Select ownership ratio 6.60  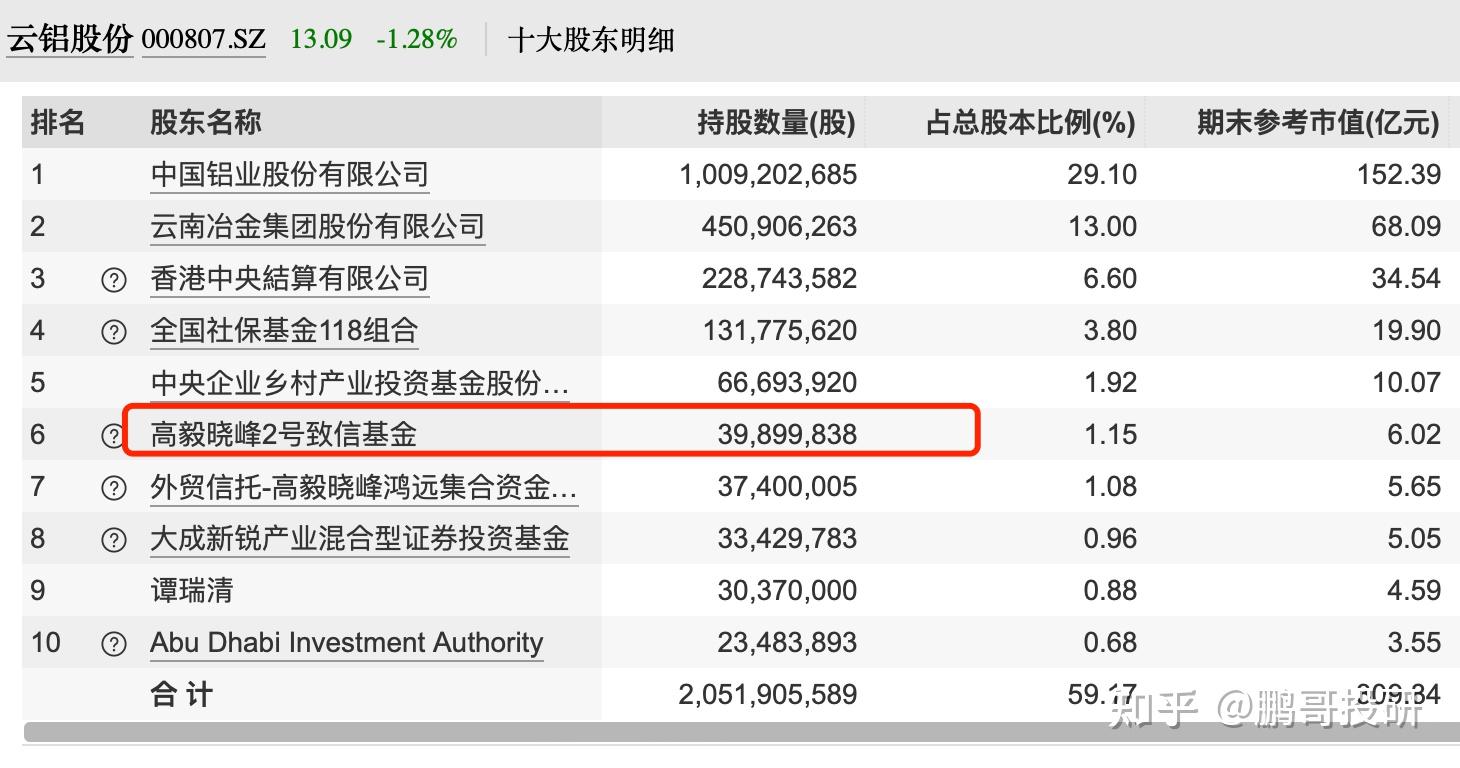[1110, 279]
